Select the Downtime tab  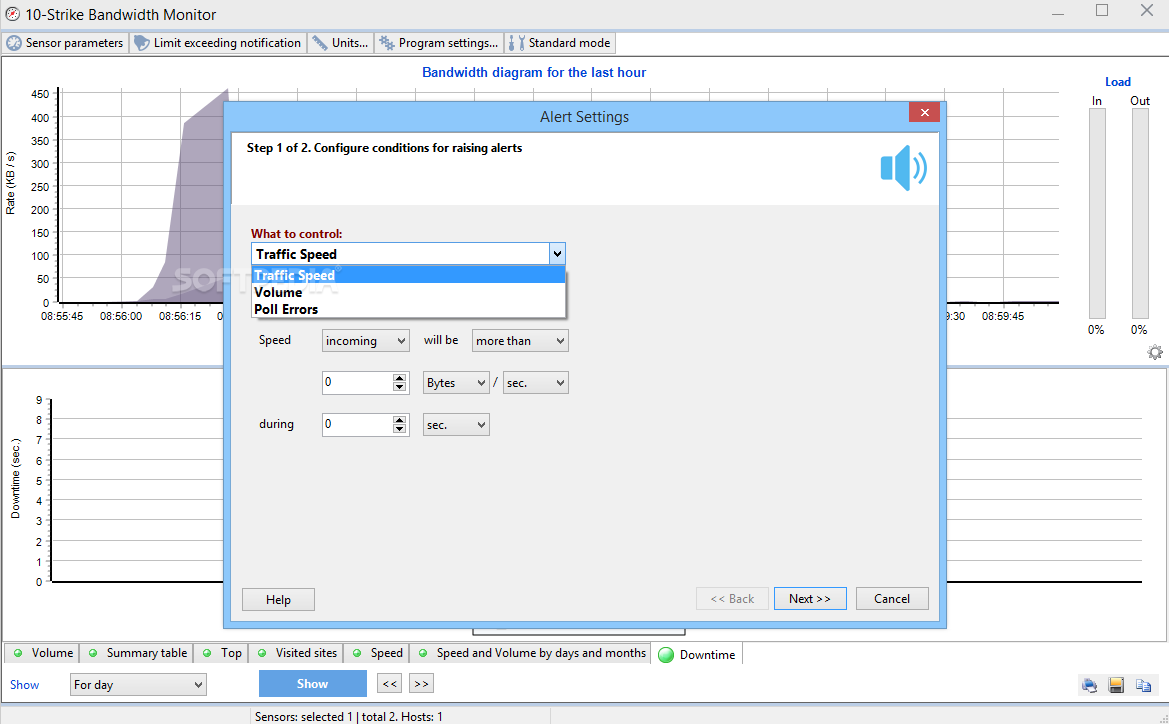pos(697,655)
